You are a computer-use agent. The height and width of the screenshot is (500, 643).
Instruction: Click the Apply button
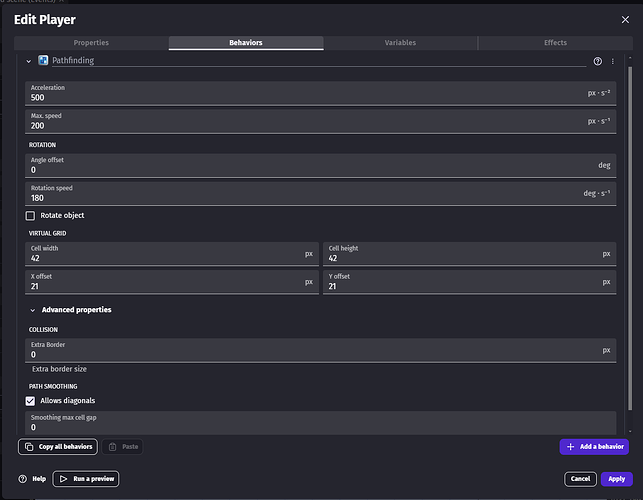point(614,479)
